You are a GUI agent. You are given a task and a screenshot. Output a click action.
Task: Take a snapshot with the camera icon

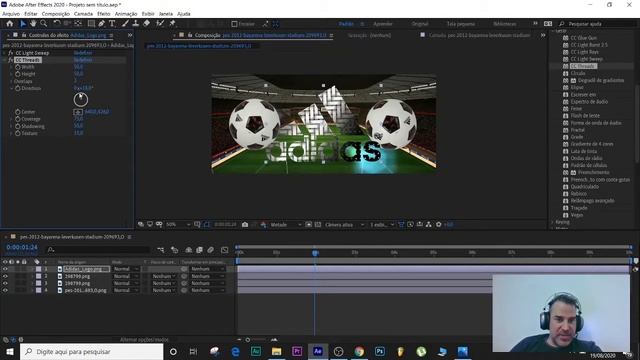coord(245,224)
